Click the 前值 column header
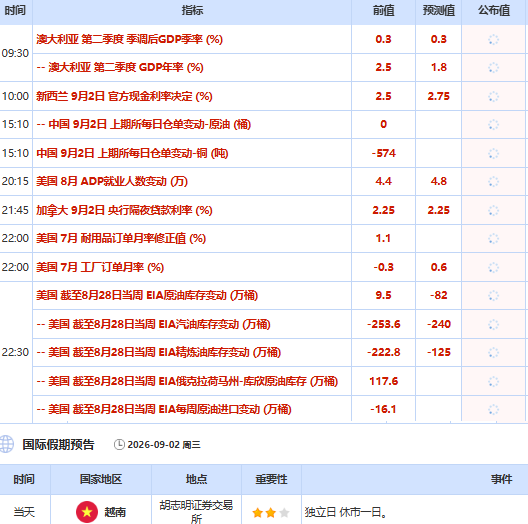The height and width of the screenshot is (524, 528). coord(384,10)
